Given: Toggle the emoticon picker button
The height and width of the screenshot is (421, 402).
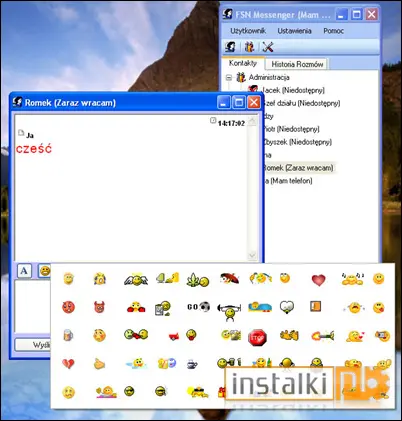Looking at the screenshot, I should click(44, 271).
